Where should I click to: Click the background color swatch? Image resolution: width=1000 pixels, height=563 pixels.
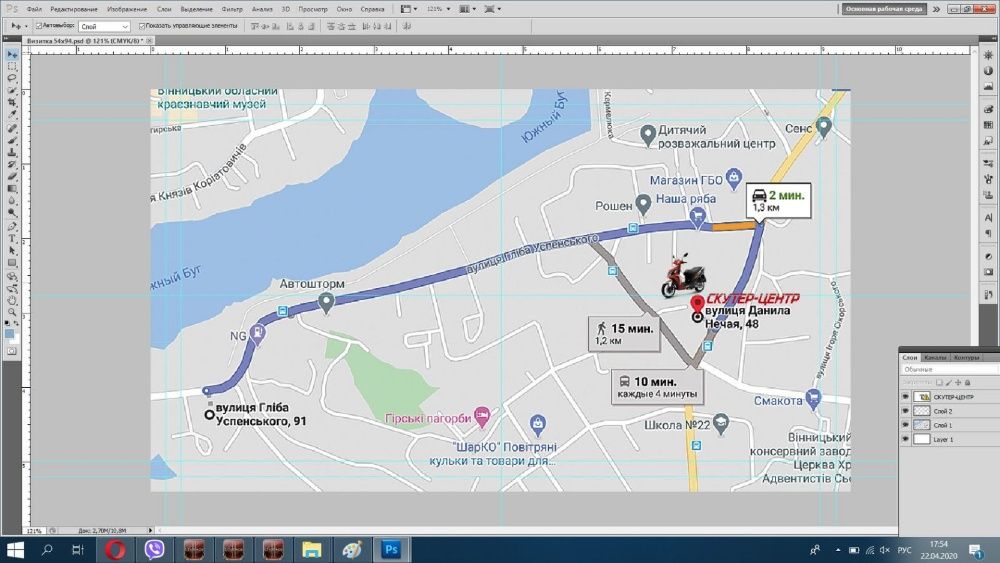coord(15,339)
